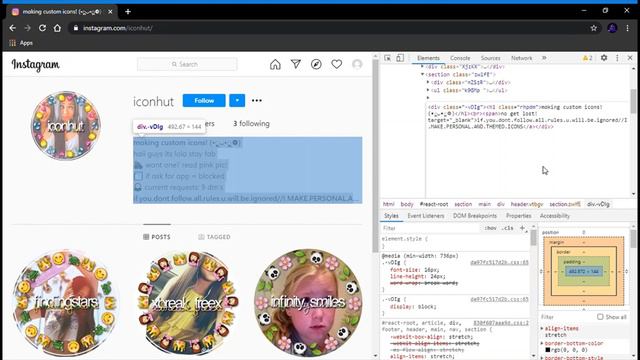Image resolution: width=640 pixels, height=360 pixels.
Task: View the 3 following list
Action: pyautogui.click(x=251, y=124)
